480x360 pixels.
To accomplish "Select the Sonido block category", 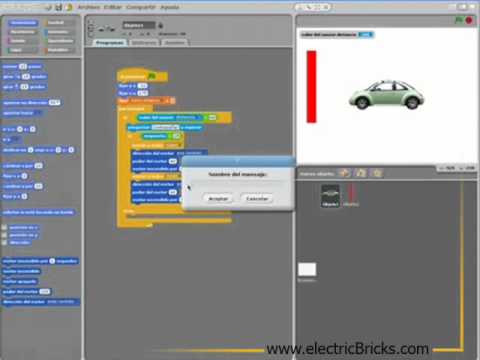I will click(23, 41).
